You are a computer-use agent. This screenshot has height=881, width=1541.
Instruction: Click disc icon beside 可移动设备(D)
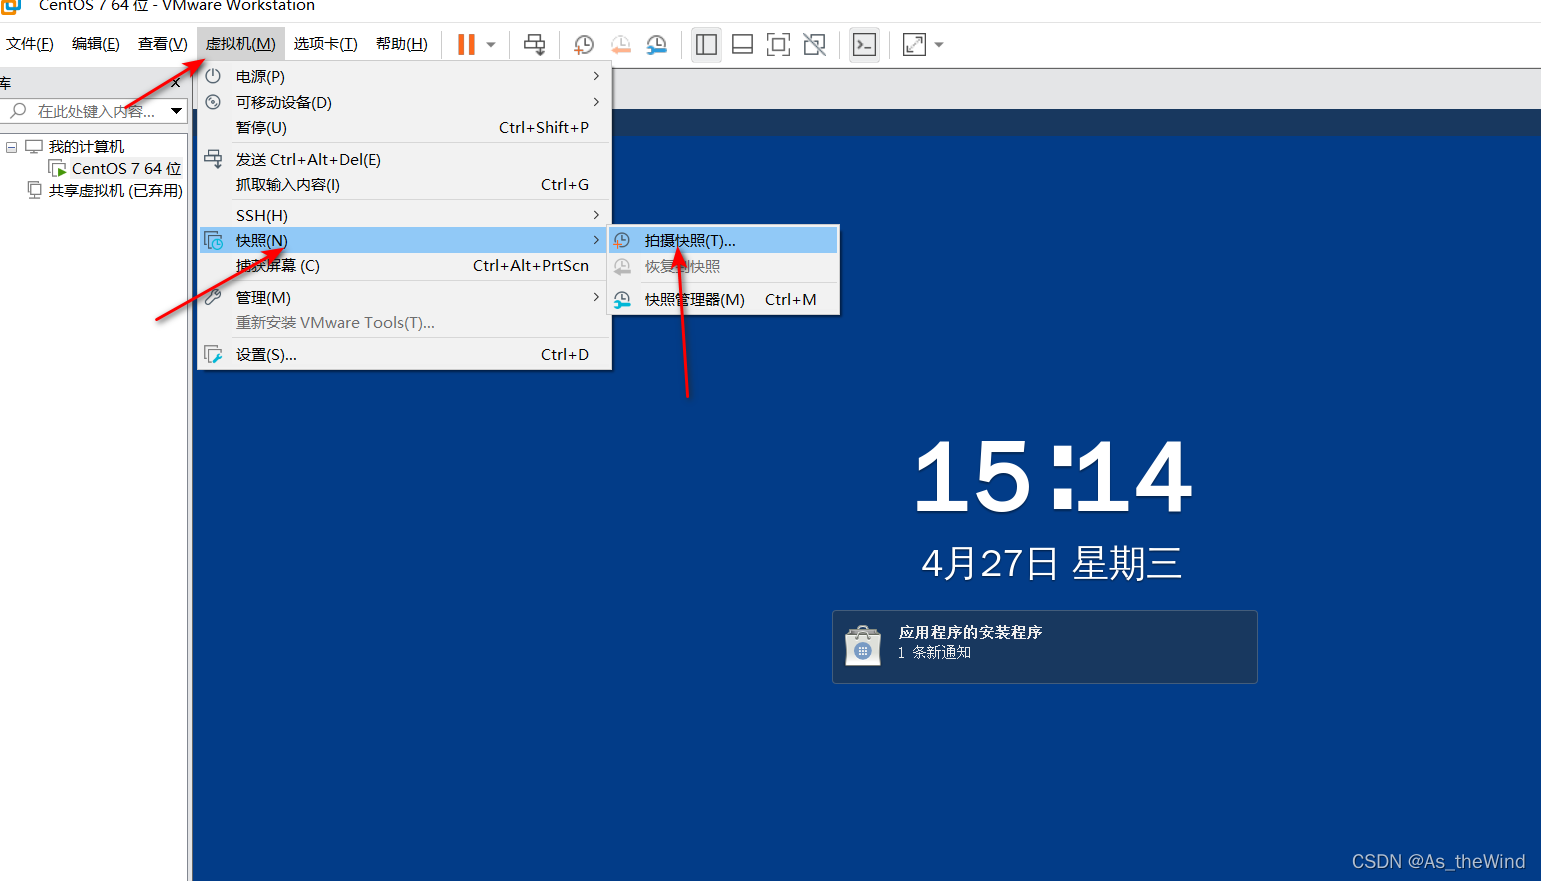pyautogui.click(x=213, y=102)
